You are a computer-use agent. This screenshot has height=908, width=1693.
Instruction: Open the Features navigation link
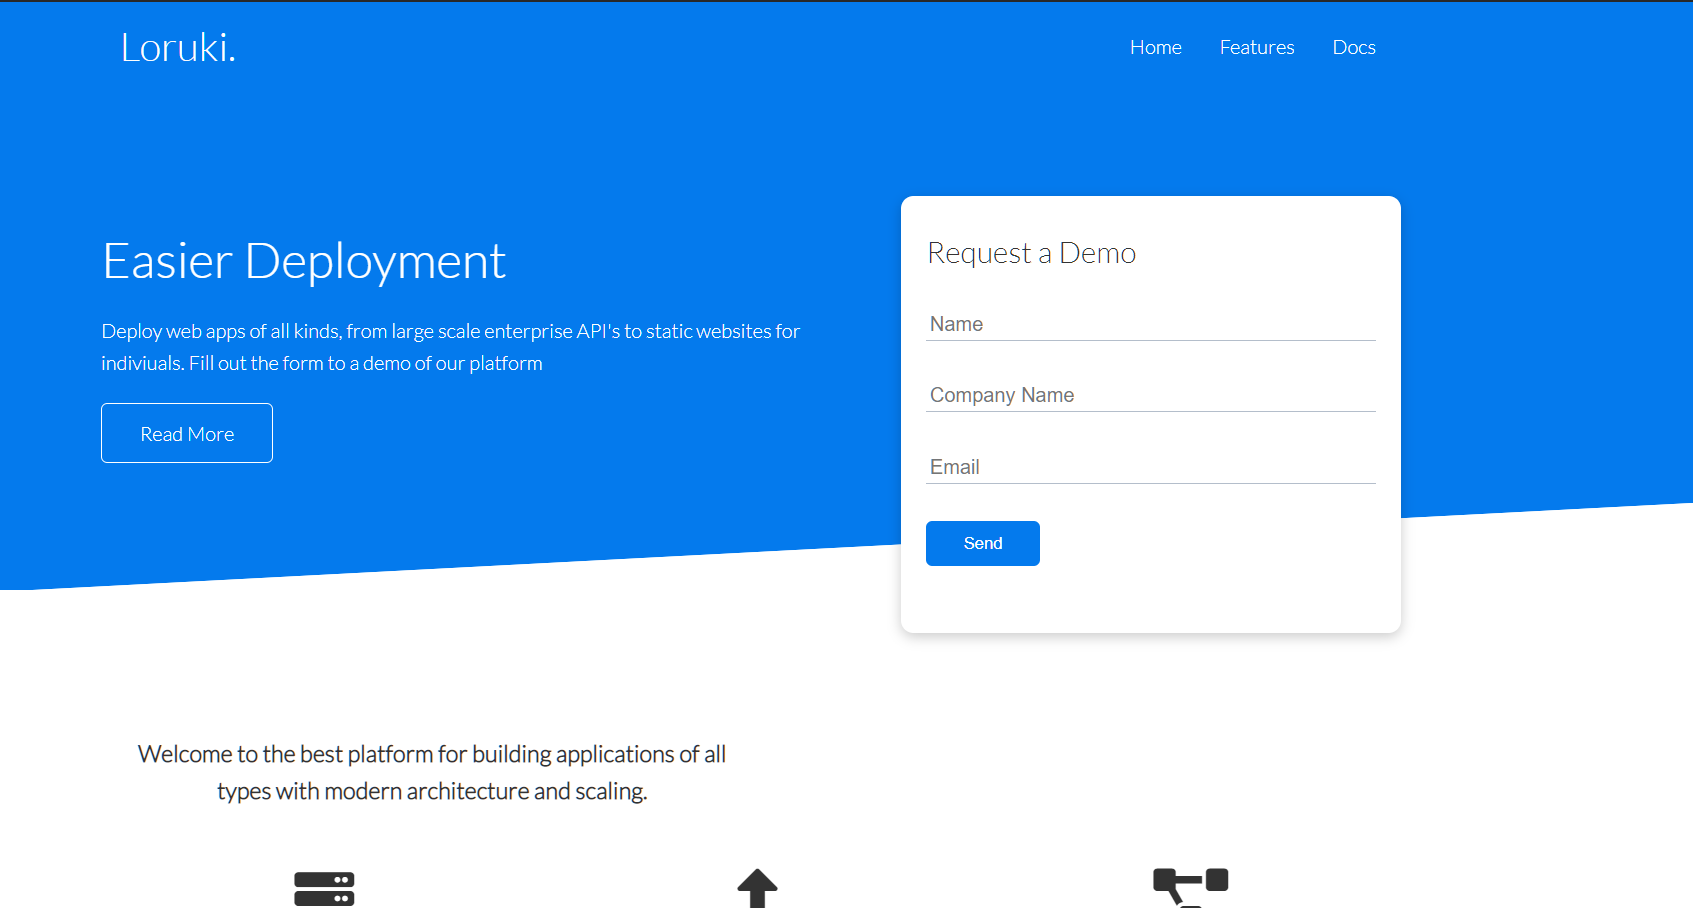[1256, 47]
